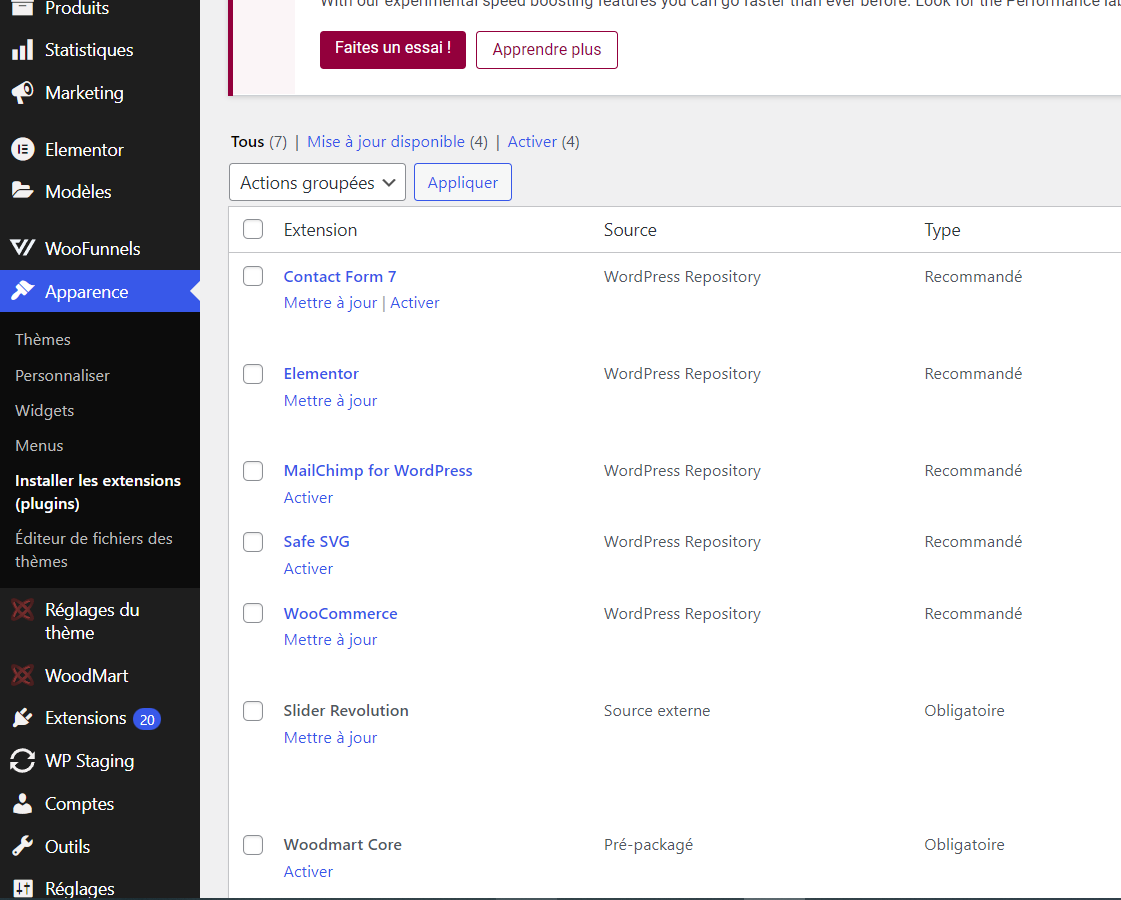Check the Elementor row checkbox
The height and width of the screenshot is (900, 1121).
253,374
